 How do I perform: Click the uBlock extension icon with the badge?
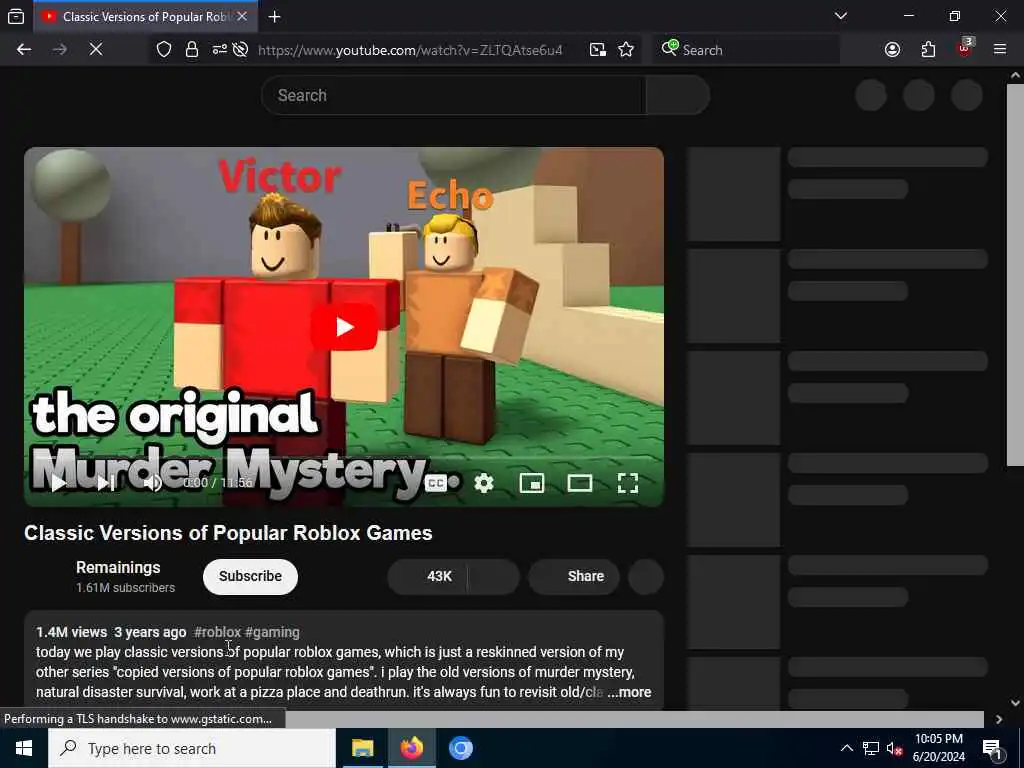(x=965, y=48)
